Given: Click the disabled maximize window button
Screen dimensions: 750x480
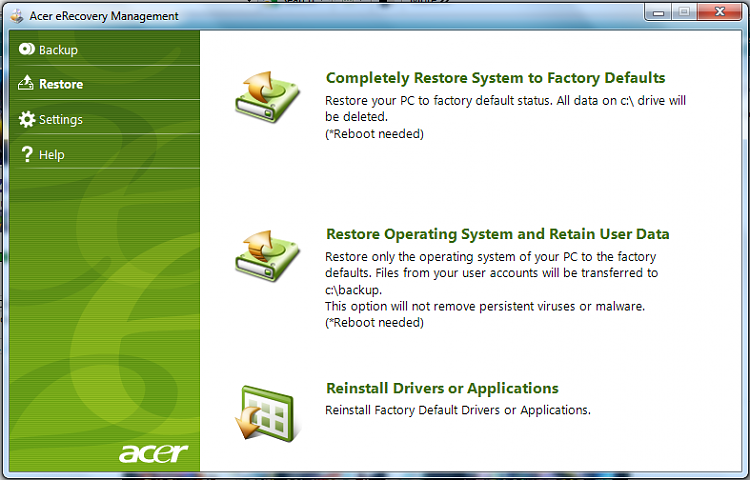Looking at the screenshot, I should click(684, 12).
